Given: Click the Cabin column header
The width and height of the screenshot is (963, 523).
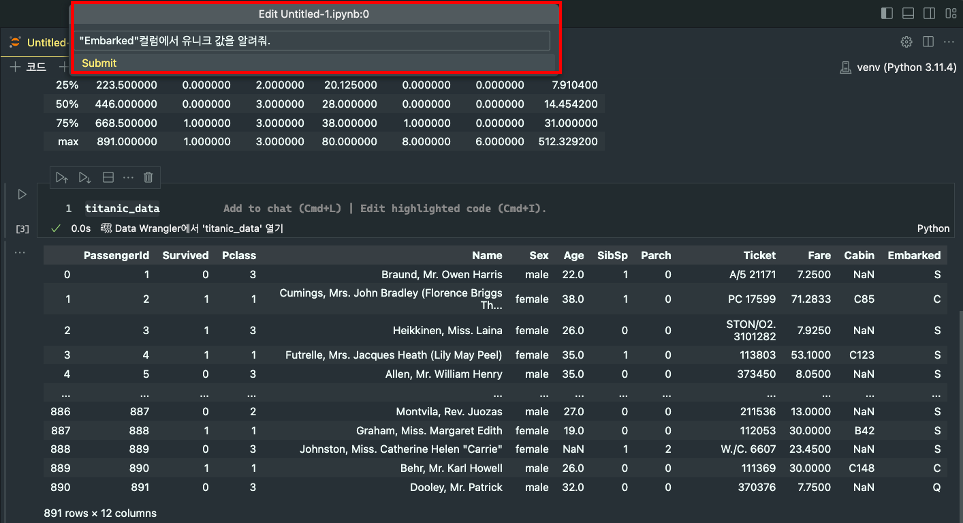Looking at the screenshot, I should pyautogui.click(x=859, y=255).
